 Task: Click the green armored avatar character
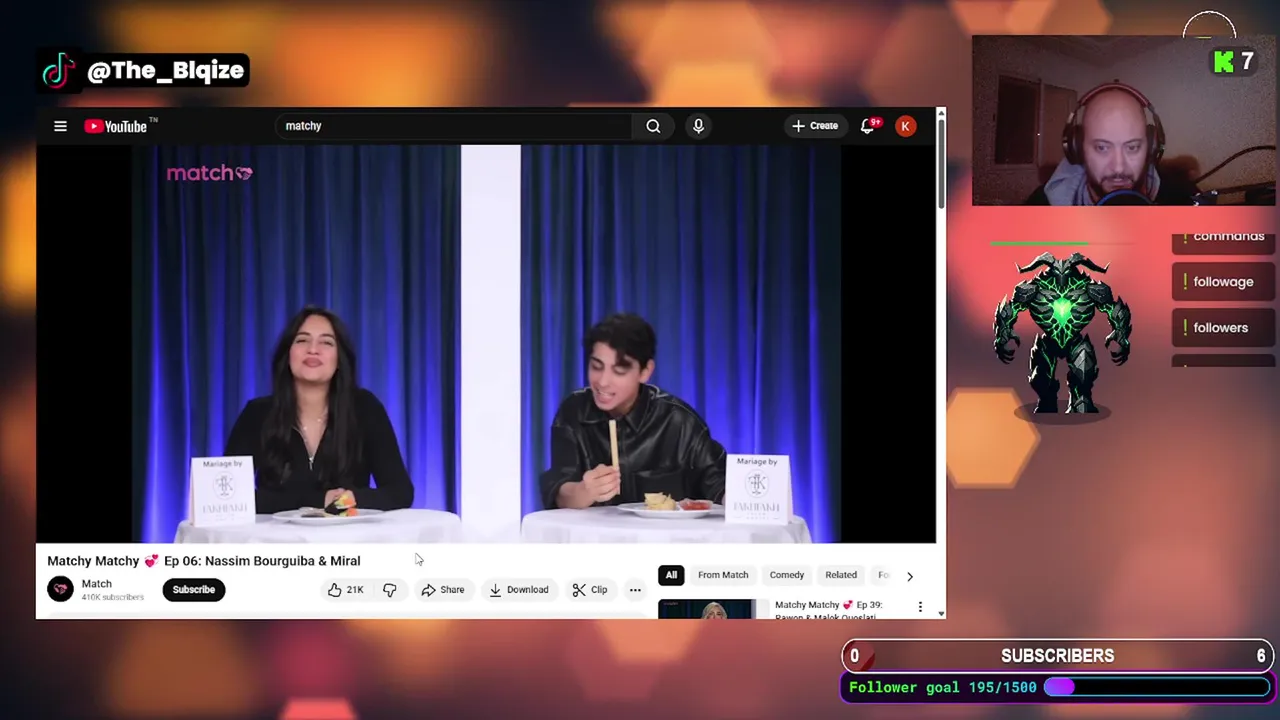point(1062,335)
